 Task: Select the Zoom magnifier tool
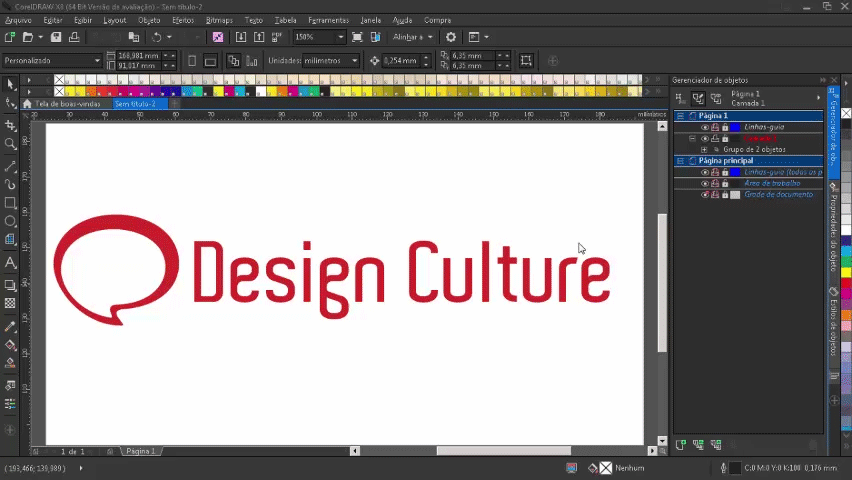(x=10, y=144)
